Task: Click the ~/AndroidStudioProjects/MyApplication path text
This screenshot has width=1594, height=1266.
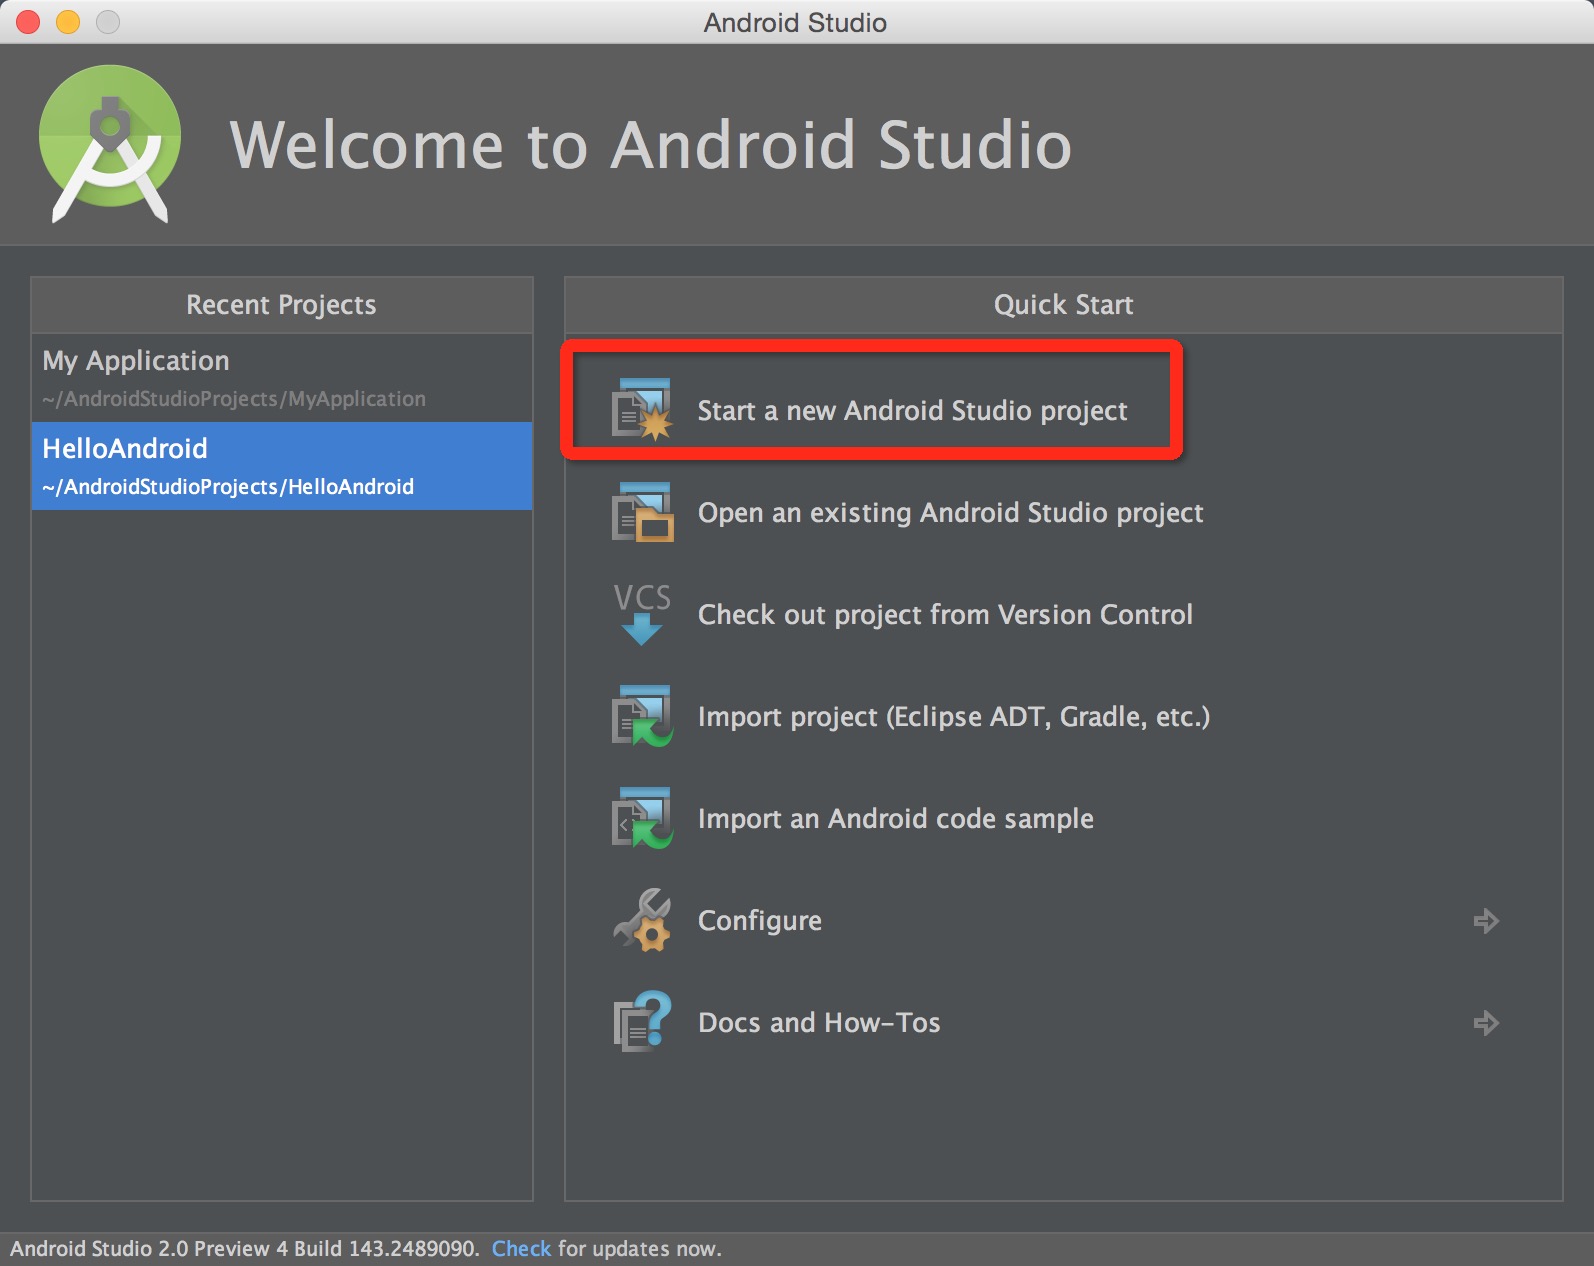Action: coord(234,399)
